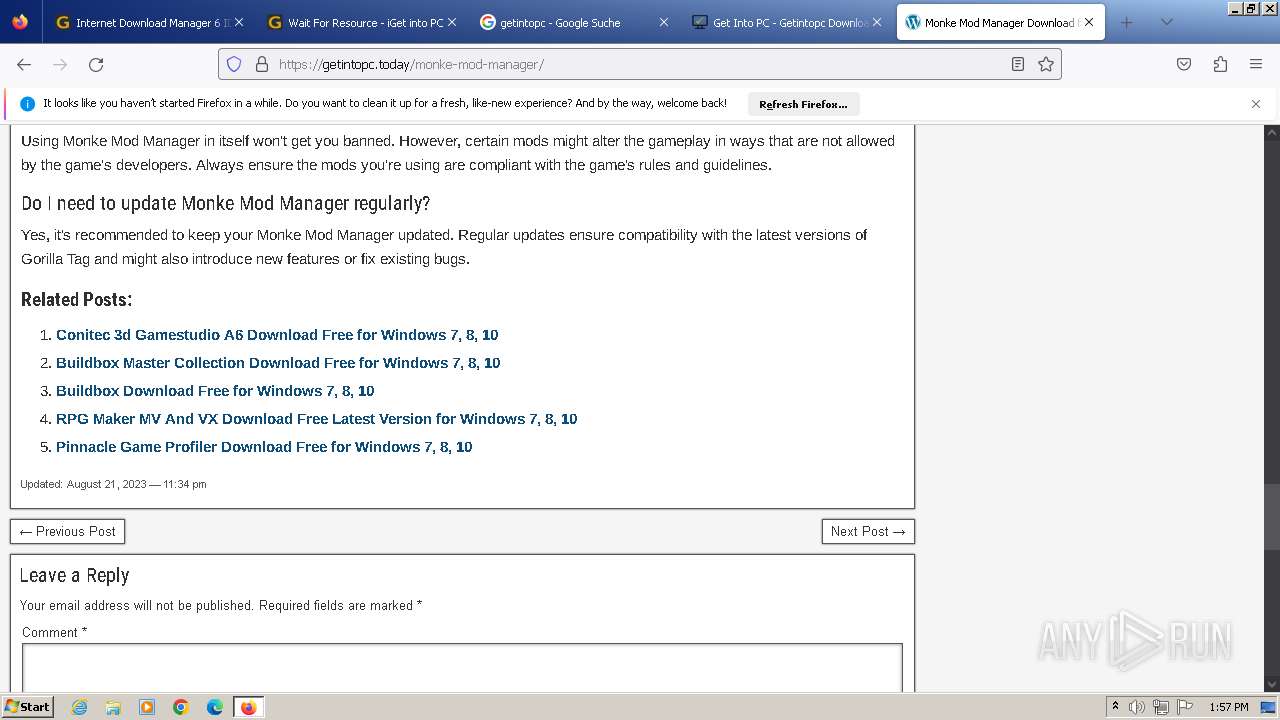Open Conitec 3d Gamestudio A6 post
1280x720 pixels.
[x=277, y=335]
